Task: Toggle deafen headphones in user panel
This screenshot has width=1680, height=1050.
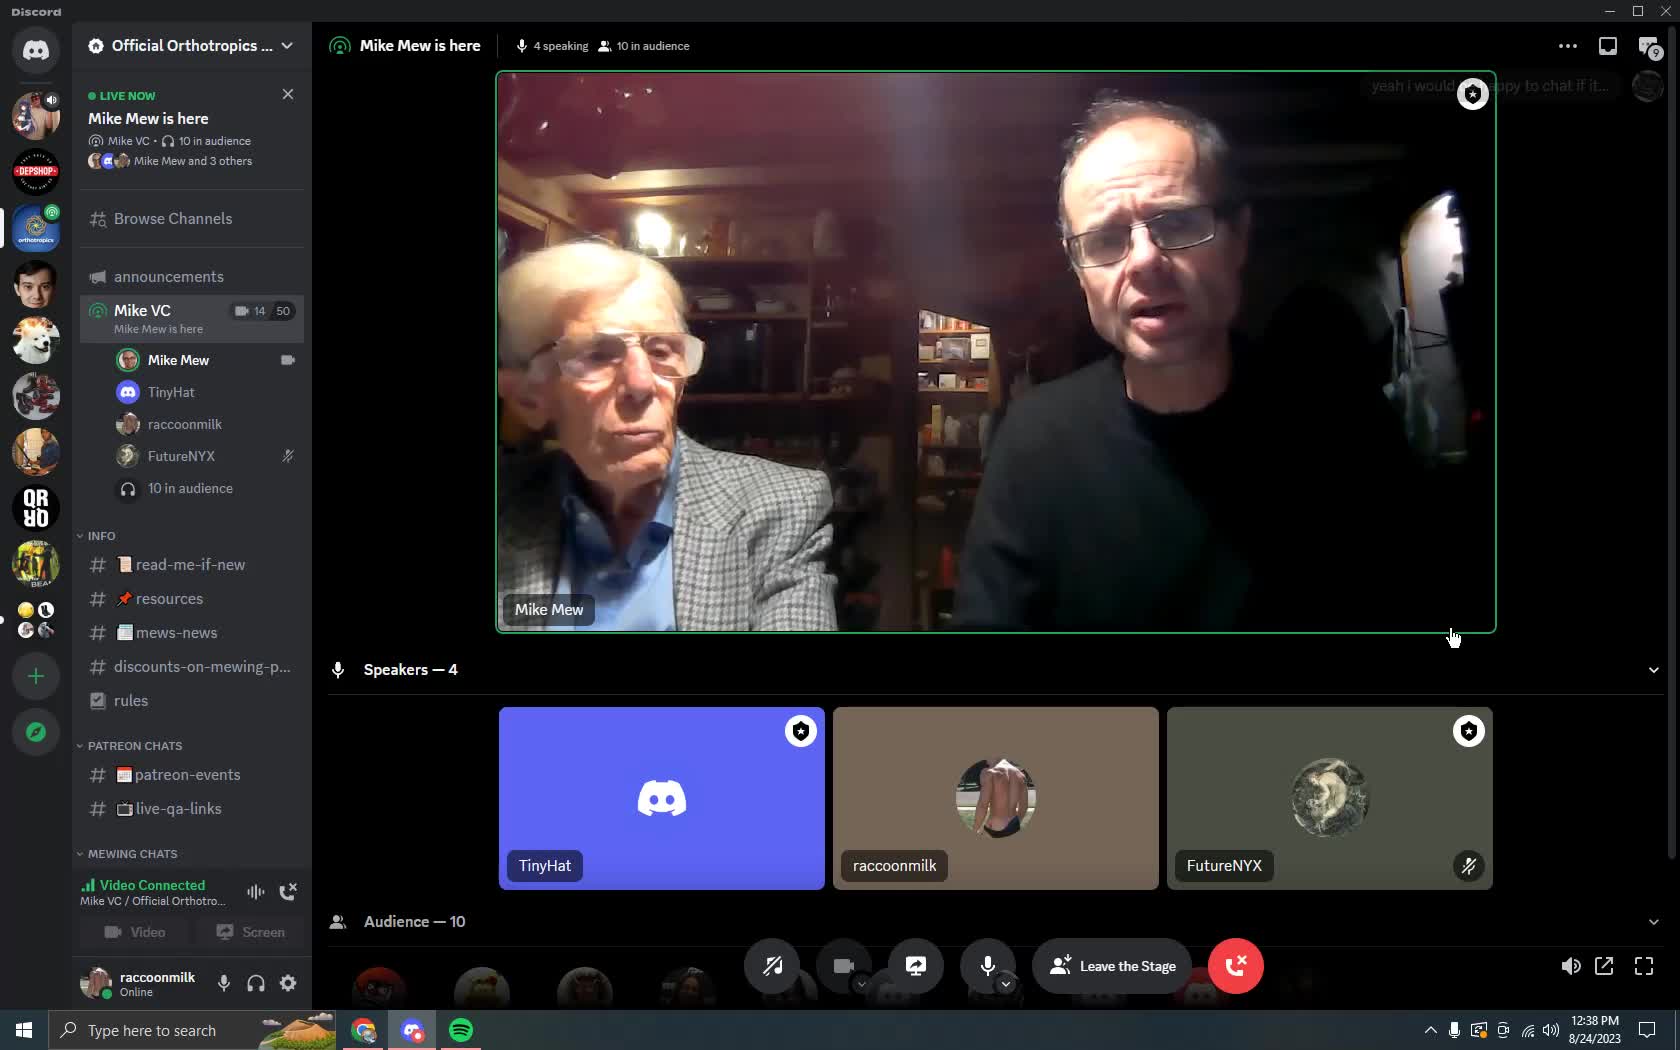Action: click(x=256, y=983)
